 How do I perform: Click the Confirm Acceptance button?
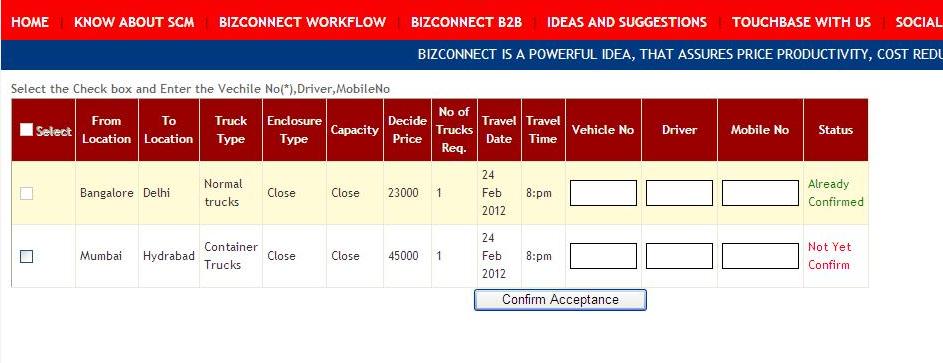(560, 299)
